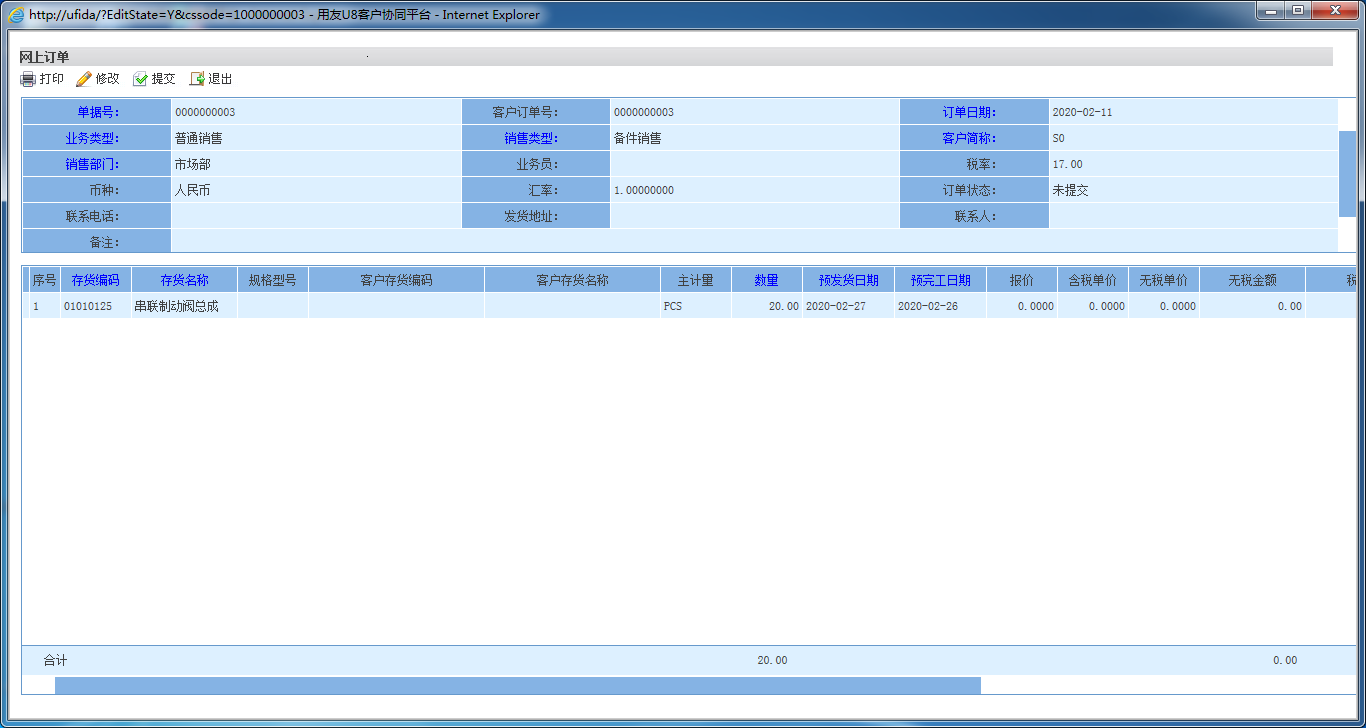Sort by 存货编码 column header
Image resolution: width=1366 pixels, height=728 pixels.
click(95, 280)
